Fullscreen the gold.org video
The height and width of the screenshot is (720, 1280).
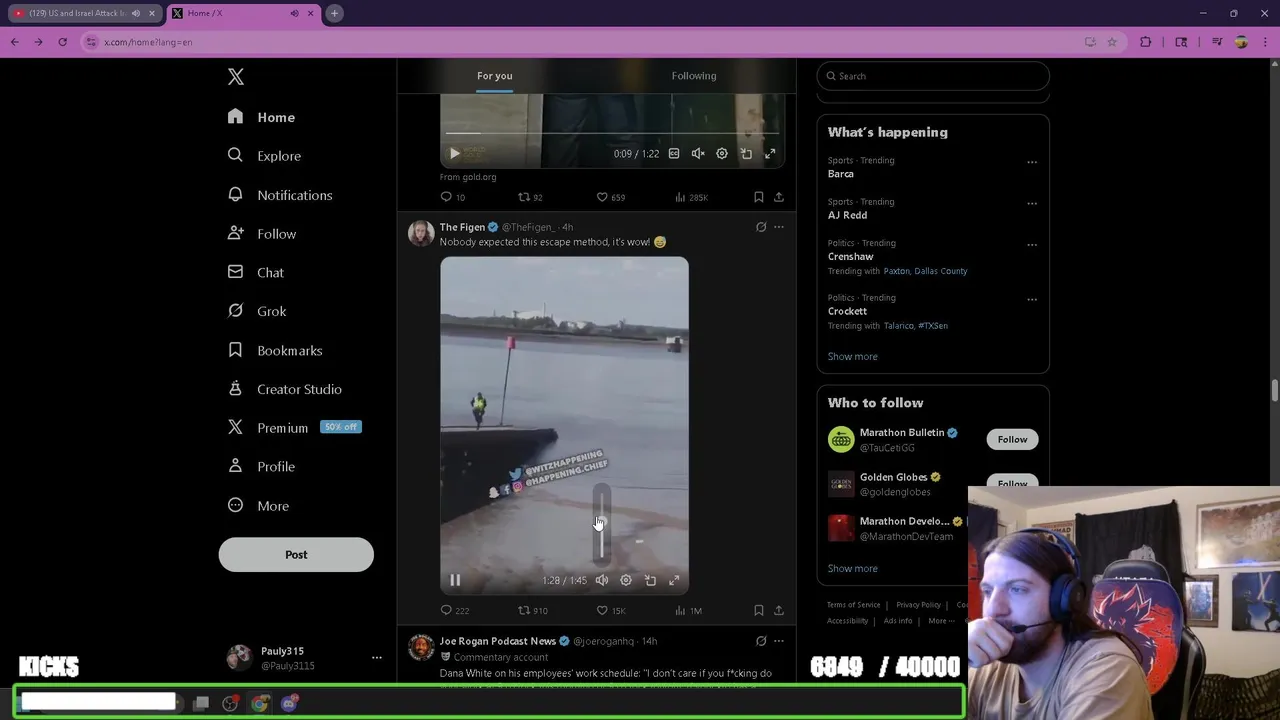pyautogui.click(x=770, y=154)
